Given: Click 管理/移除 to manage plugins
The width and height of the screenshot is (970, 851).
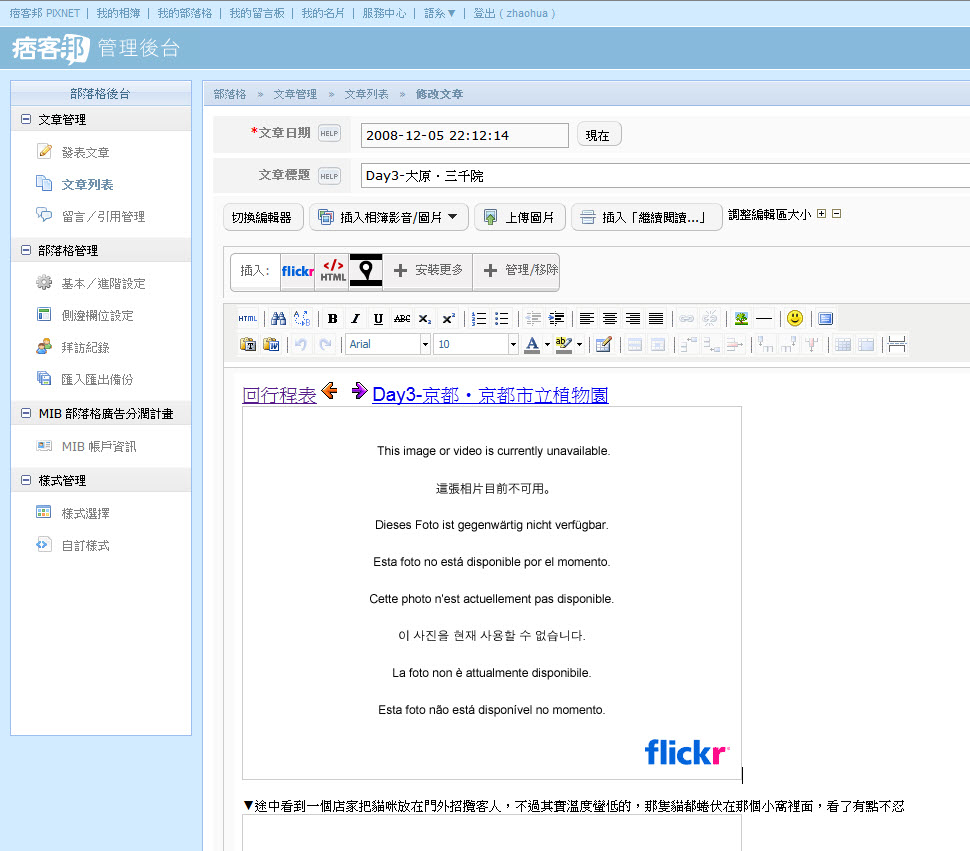Looking at the screenshot, I should click(517, 270).
